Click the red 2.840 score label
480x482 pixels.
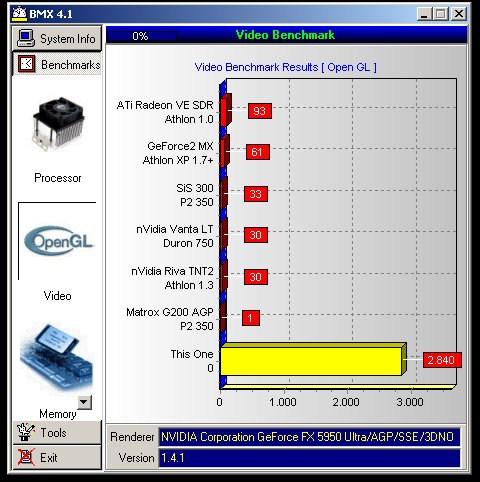[442, 360]
